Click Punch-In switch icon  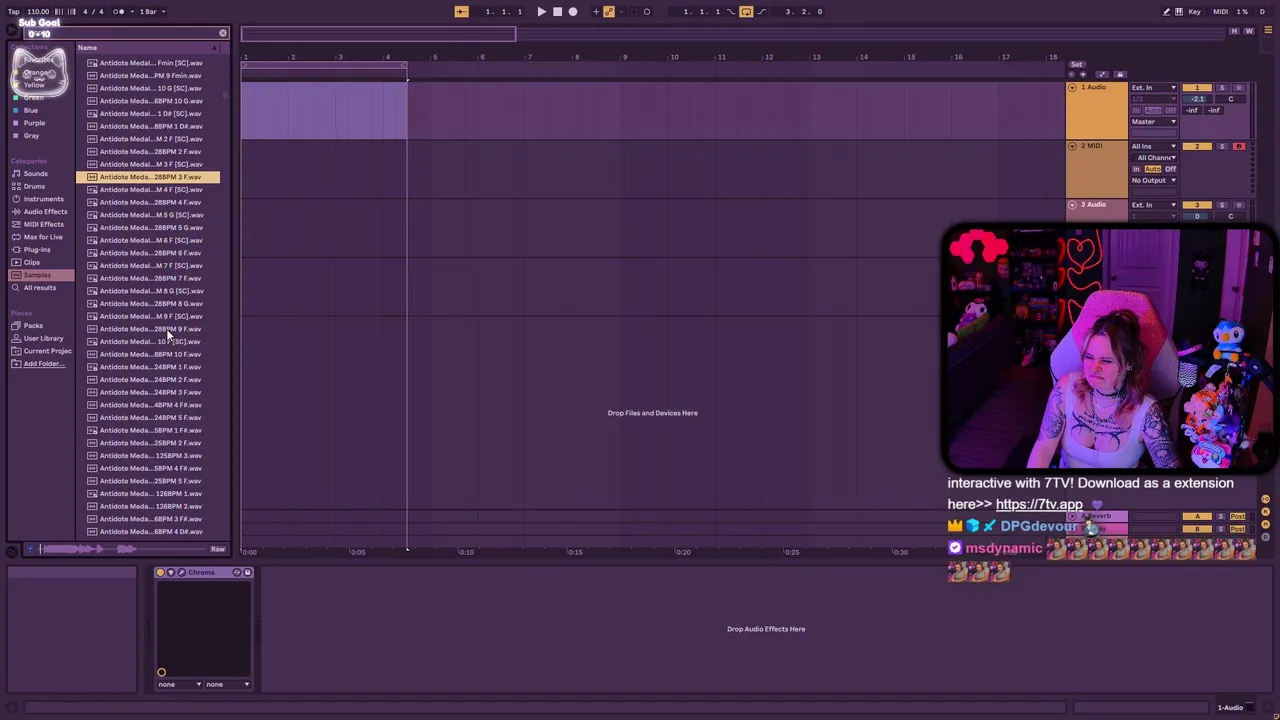point(731,12)
